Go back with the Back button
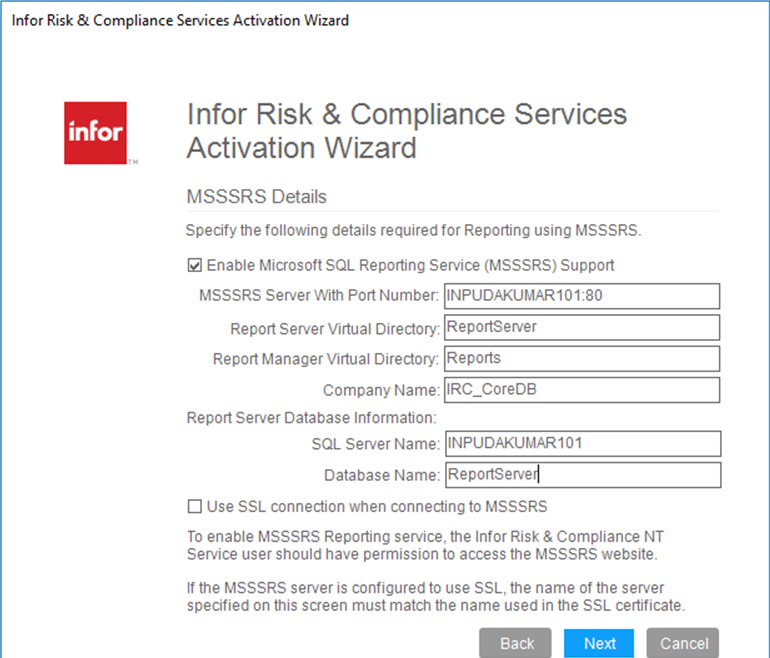Screen dimensions: 770x658 click(517, 643)
